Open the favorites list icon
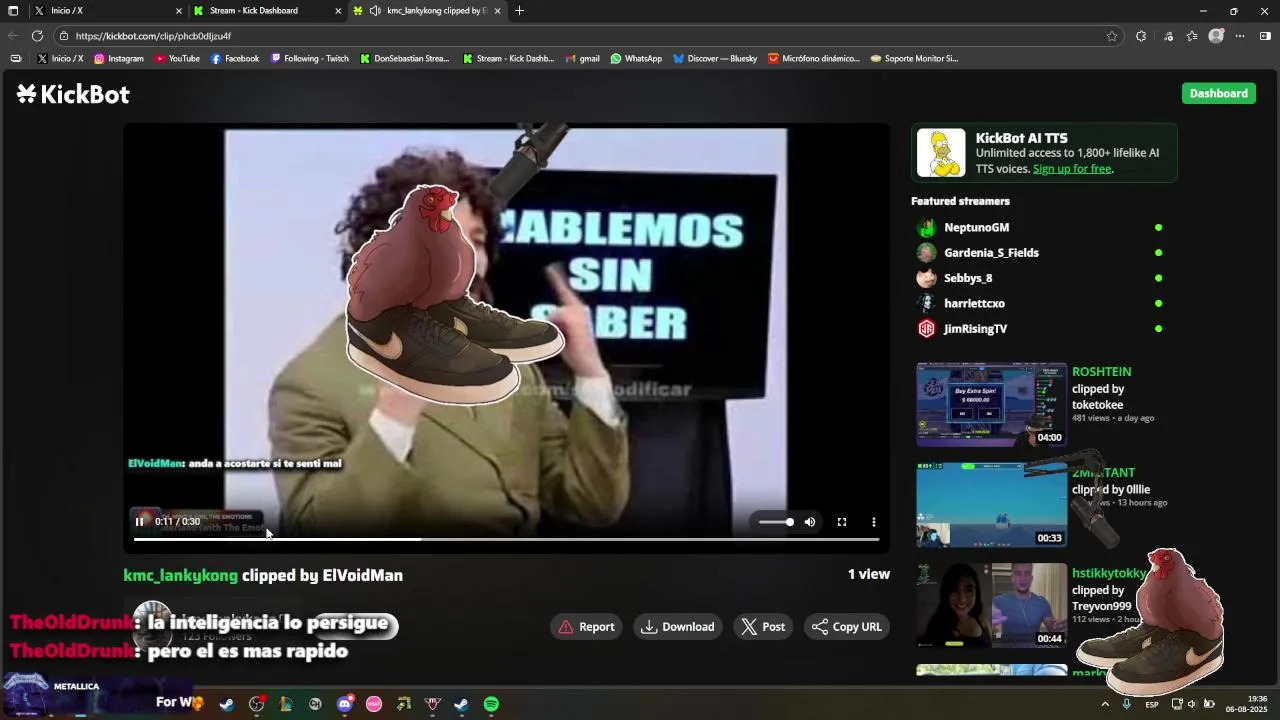This screenshot has height=720, width=1280. point(1192,36)
